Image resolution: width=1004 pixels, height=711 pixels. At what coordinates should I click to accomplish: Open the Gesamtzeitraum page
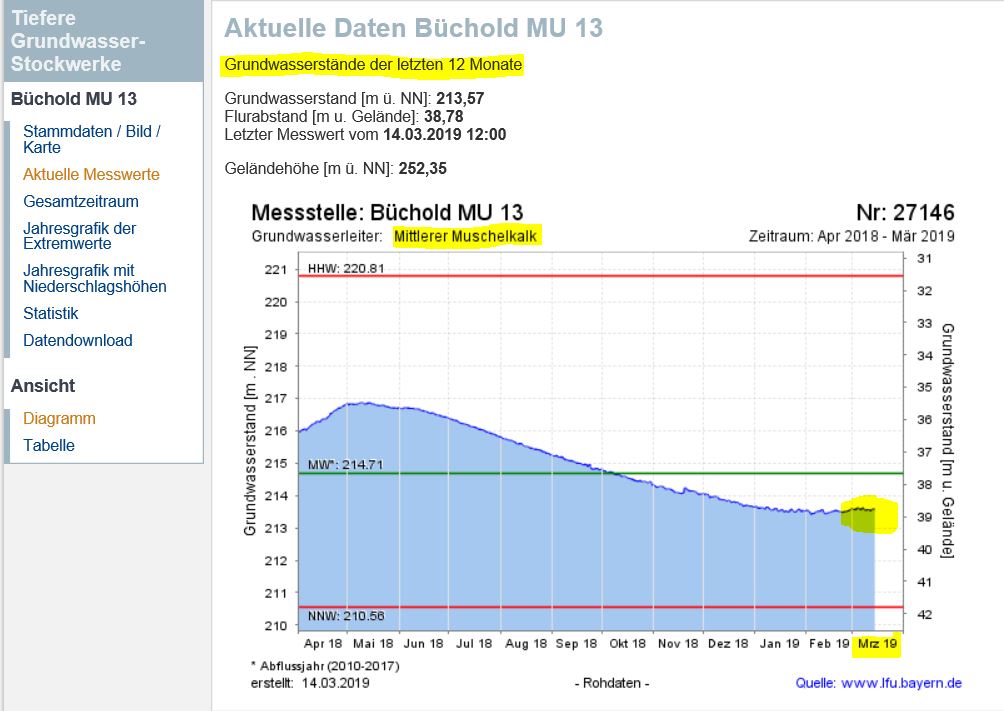(81, 201)
